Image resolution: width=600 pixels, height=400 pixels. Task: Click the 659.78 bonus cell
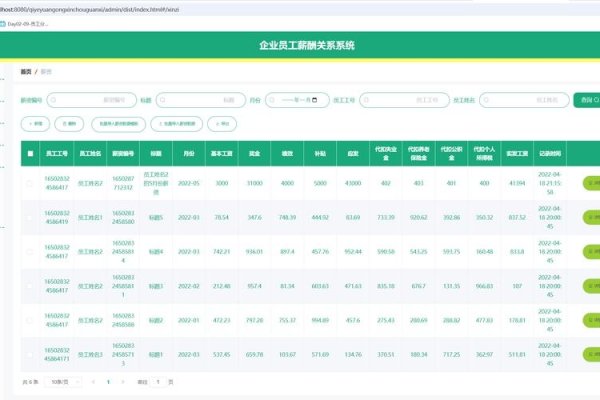point(254,354)
